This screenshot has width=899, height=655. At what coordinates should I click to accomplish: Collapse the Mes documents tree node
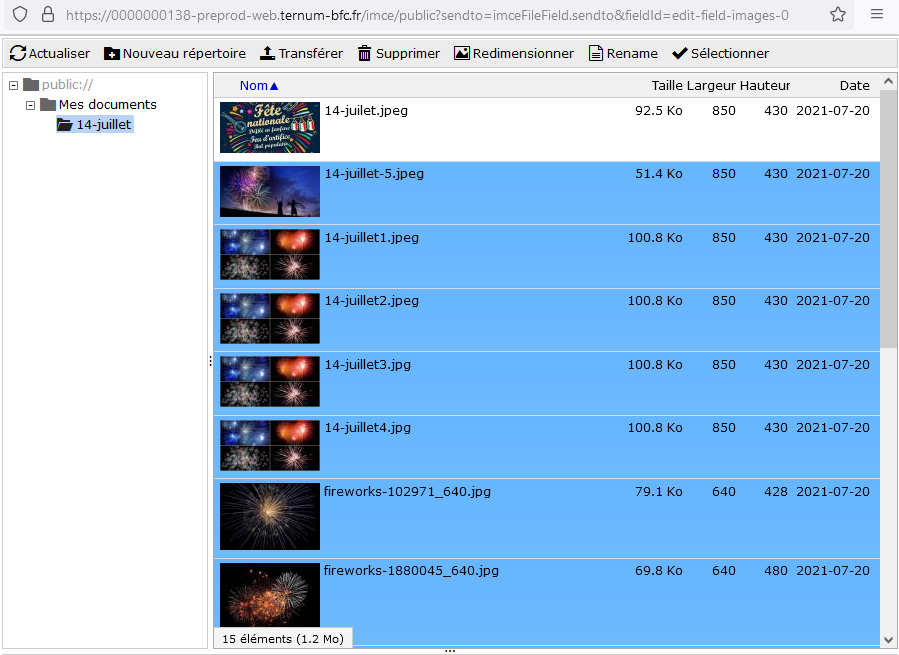[31, 105]
